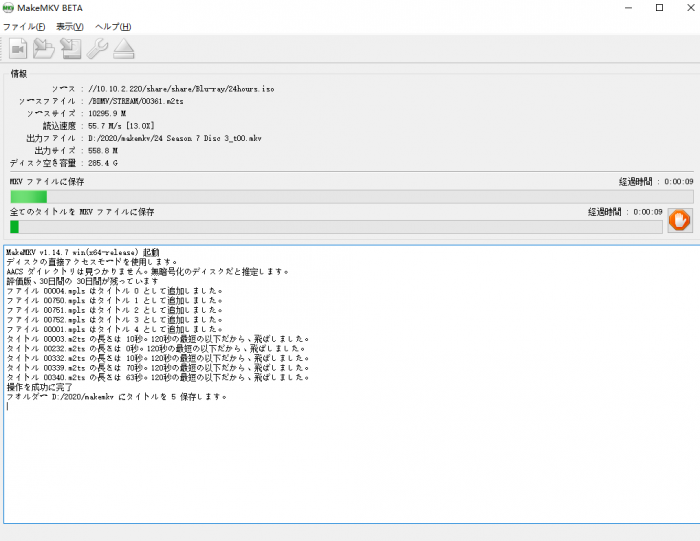Maximize the MakeMKV window
This screenshot has height=541, width=700.
coord(659,8)
